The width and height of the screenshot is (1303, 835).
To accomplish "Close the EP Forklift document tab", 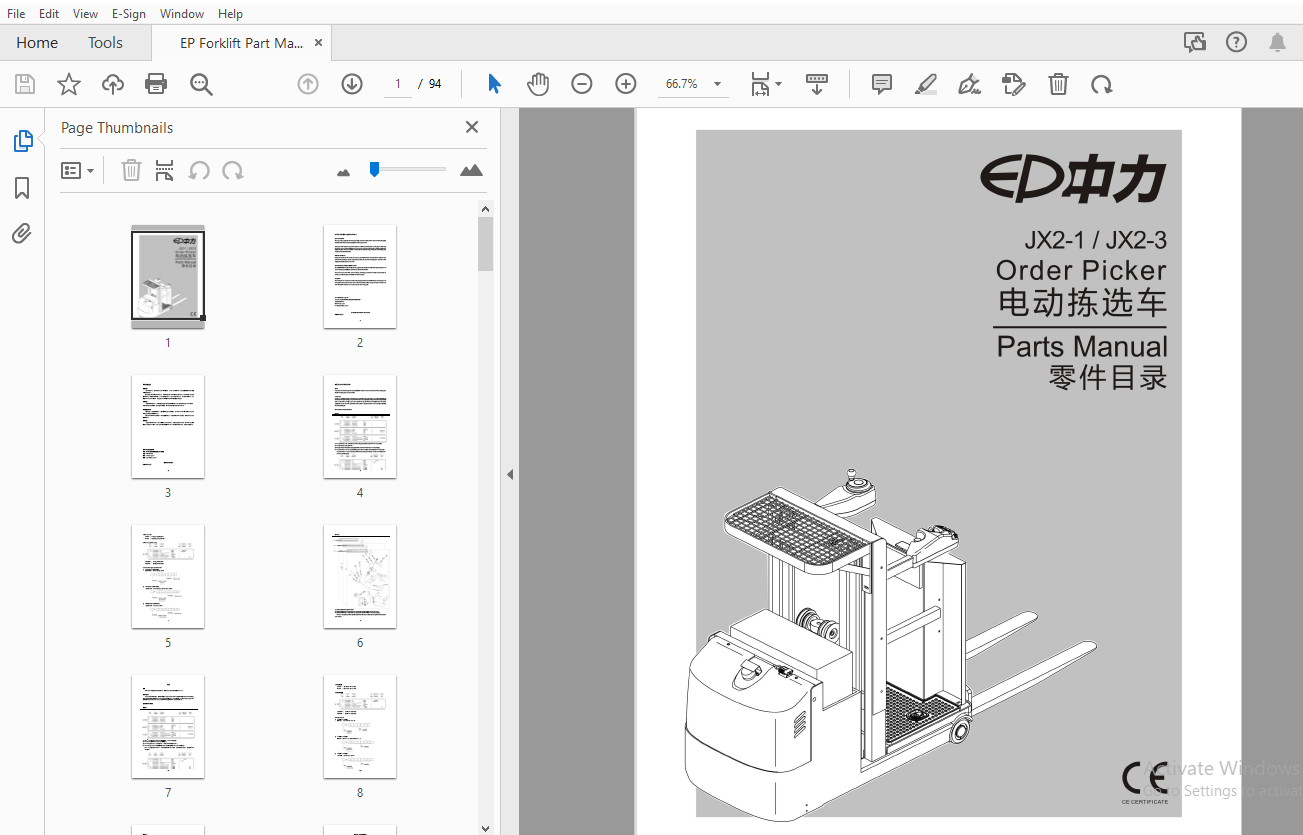I will tap(319, 43).
